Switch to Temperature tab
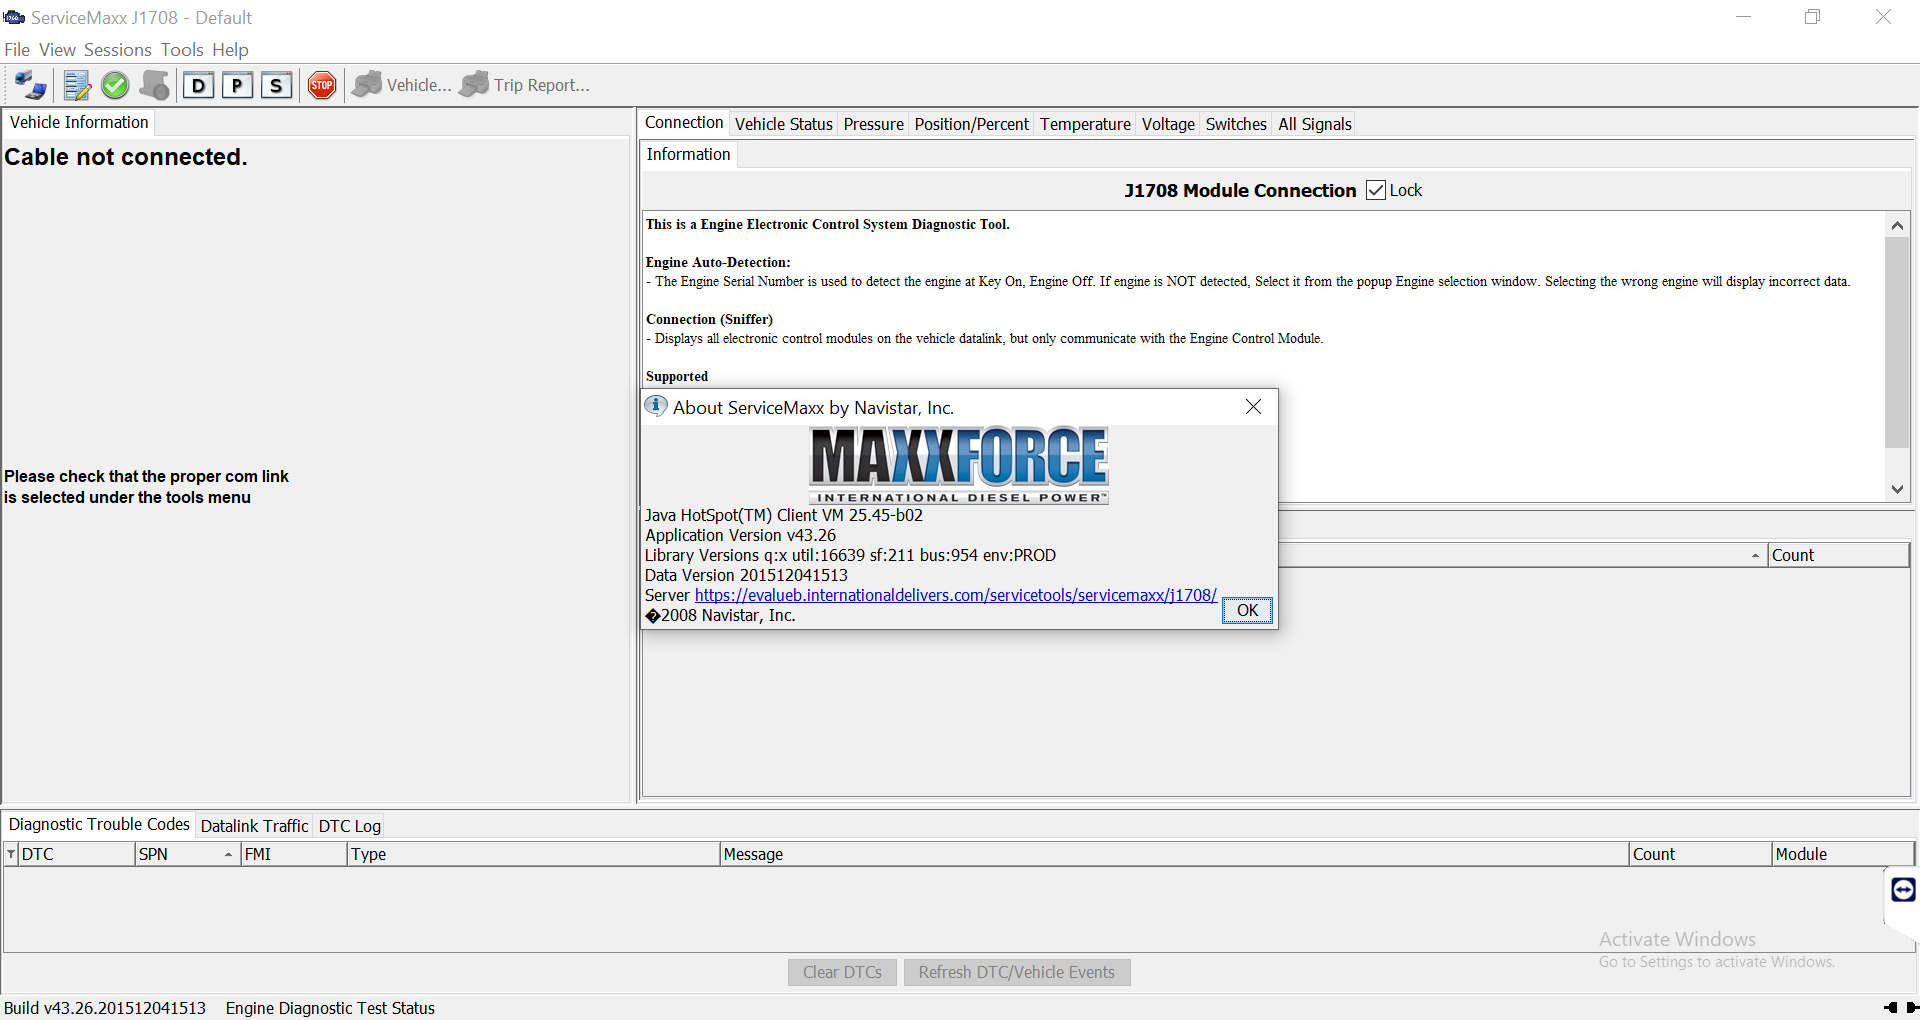 pyautogui.click(x=1085, y=124)
